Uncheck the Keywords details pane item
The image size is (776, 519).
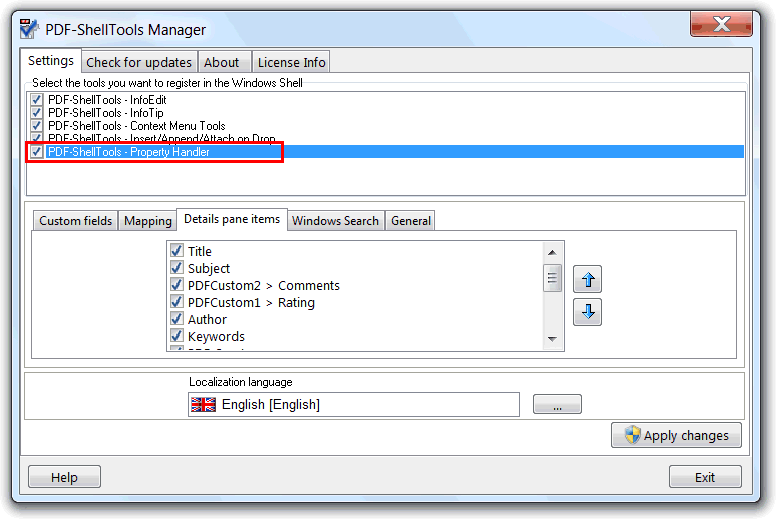177,335
